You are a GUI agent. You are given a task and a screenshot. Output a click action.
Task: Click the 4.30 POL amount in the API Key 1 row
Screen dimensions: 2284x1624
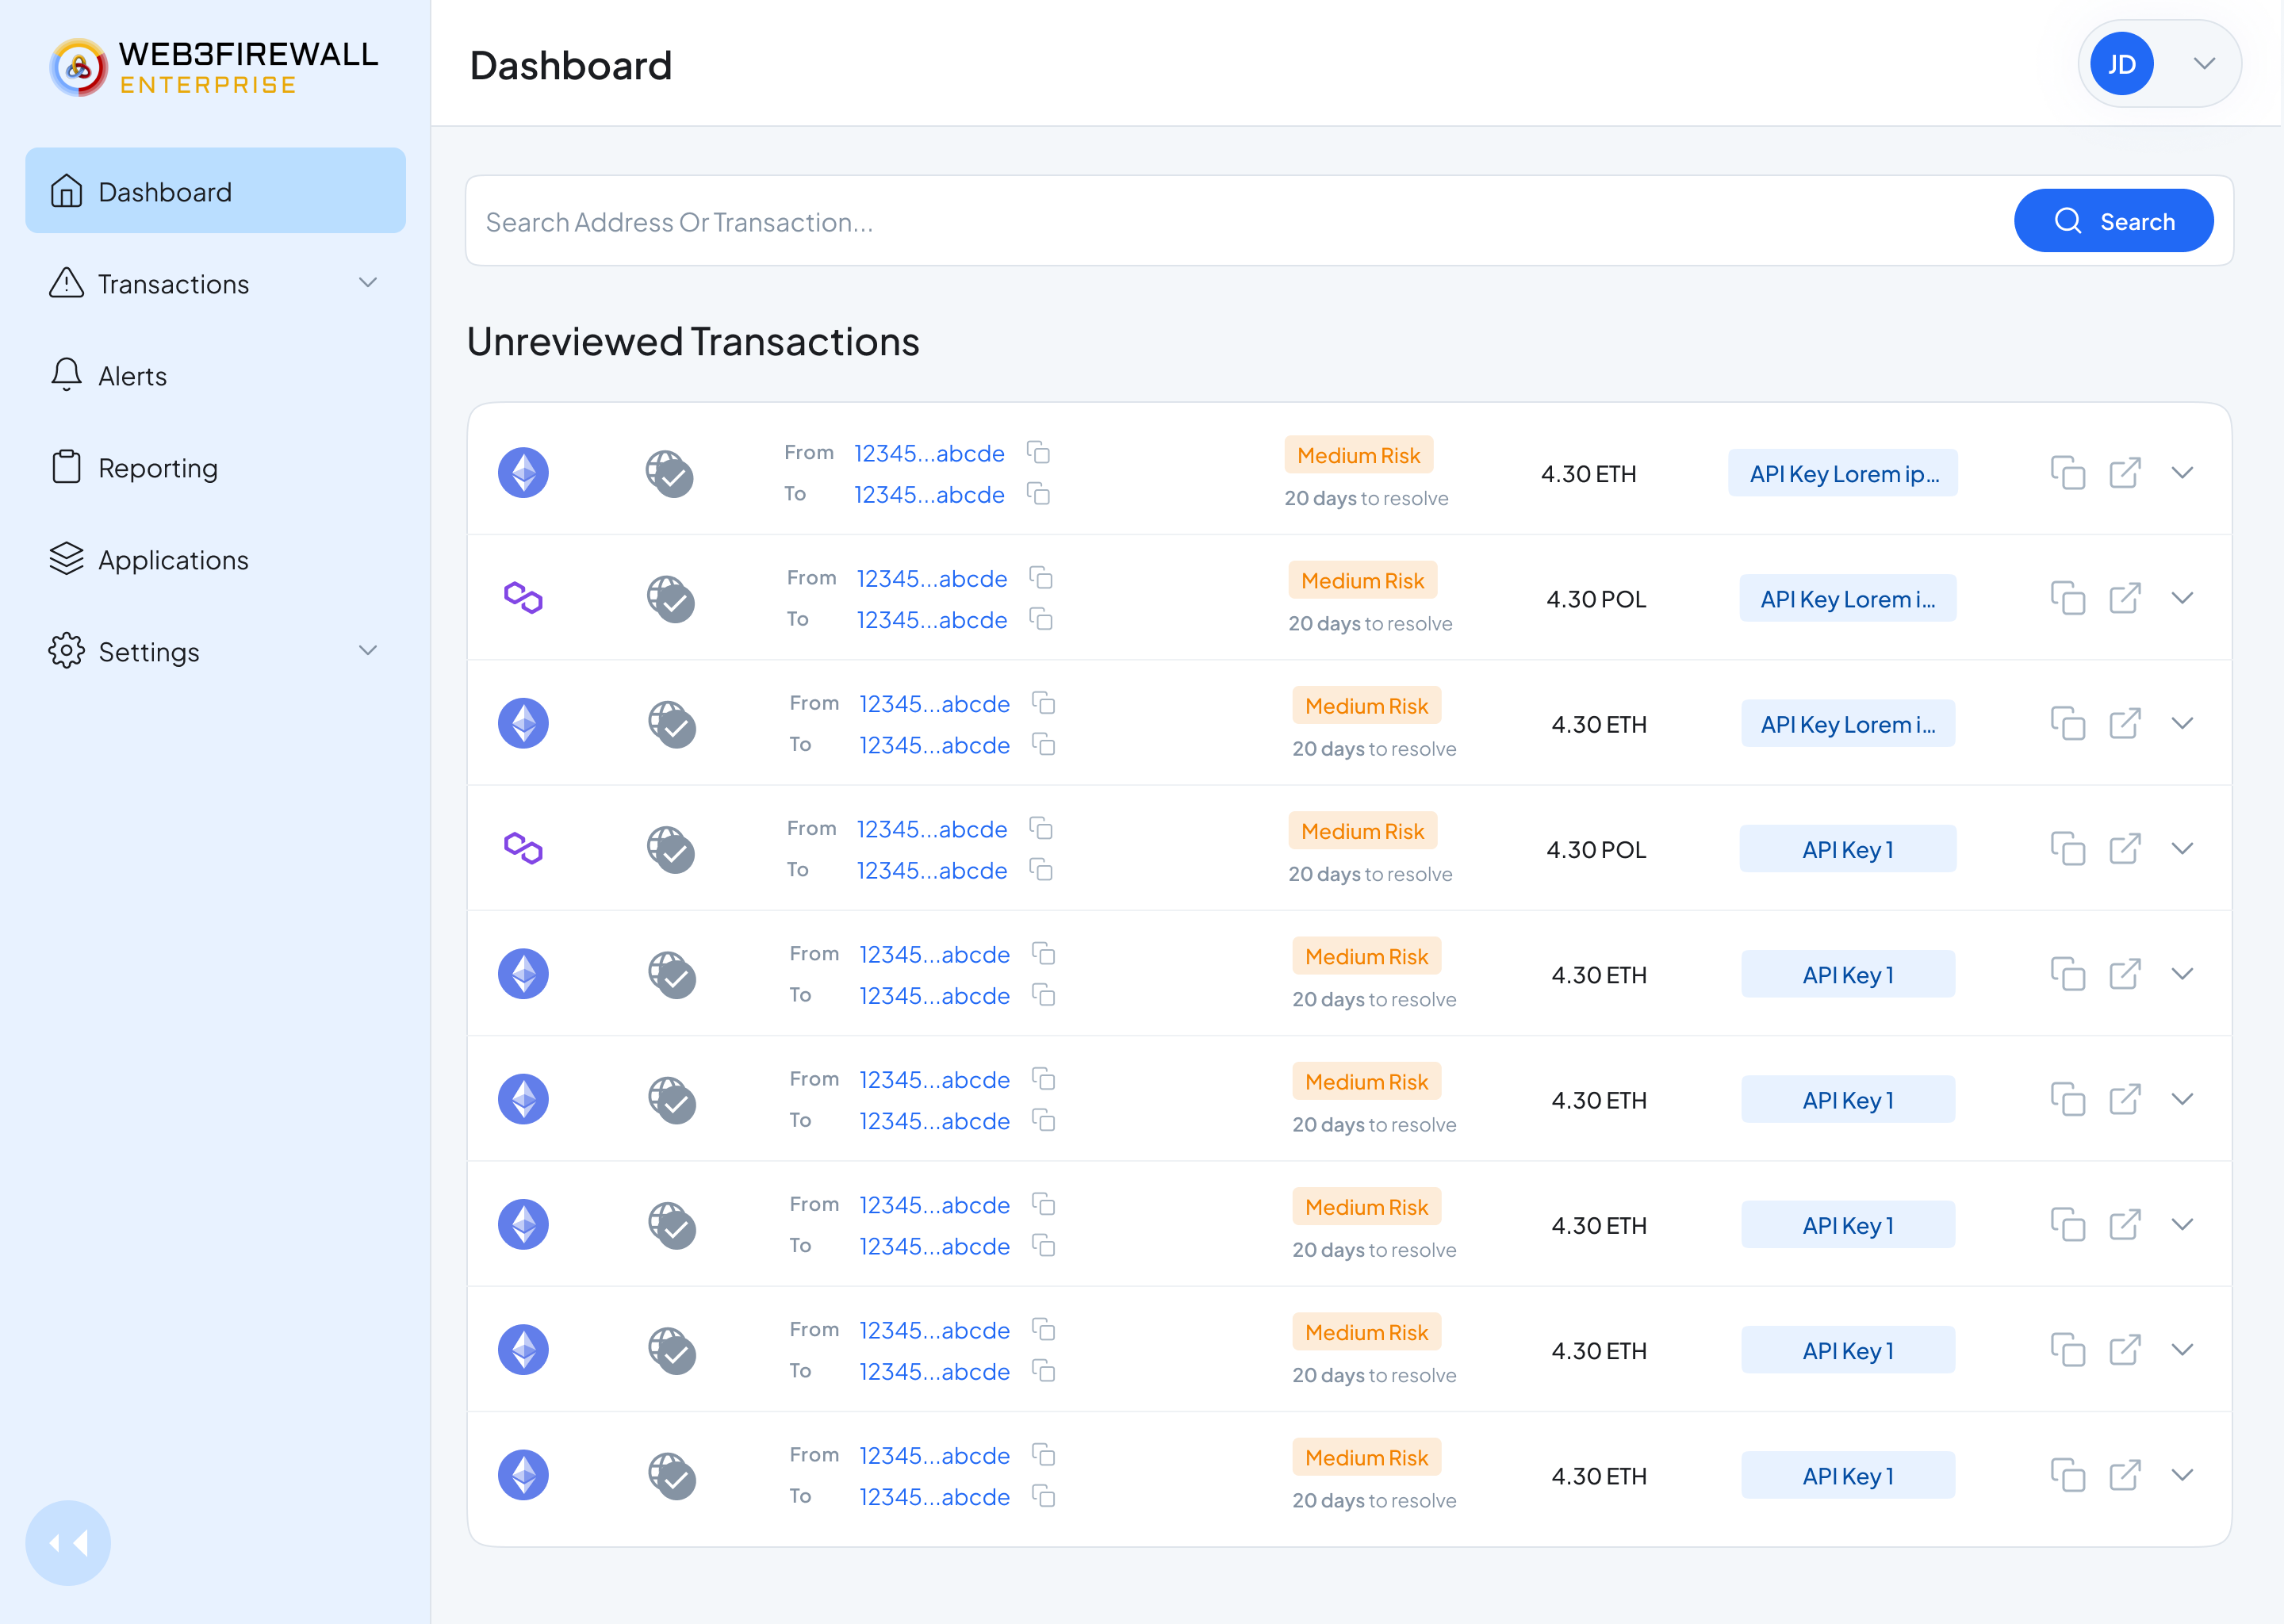coord(1596,849)
